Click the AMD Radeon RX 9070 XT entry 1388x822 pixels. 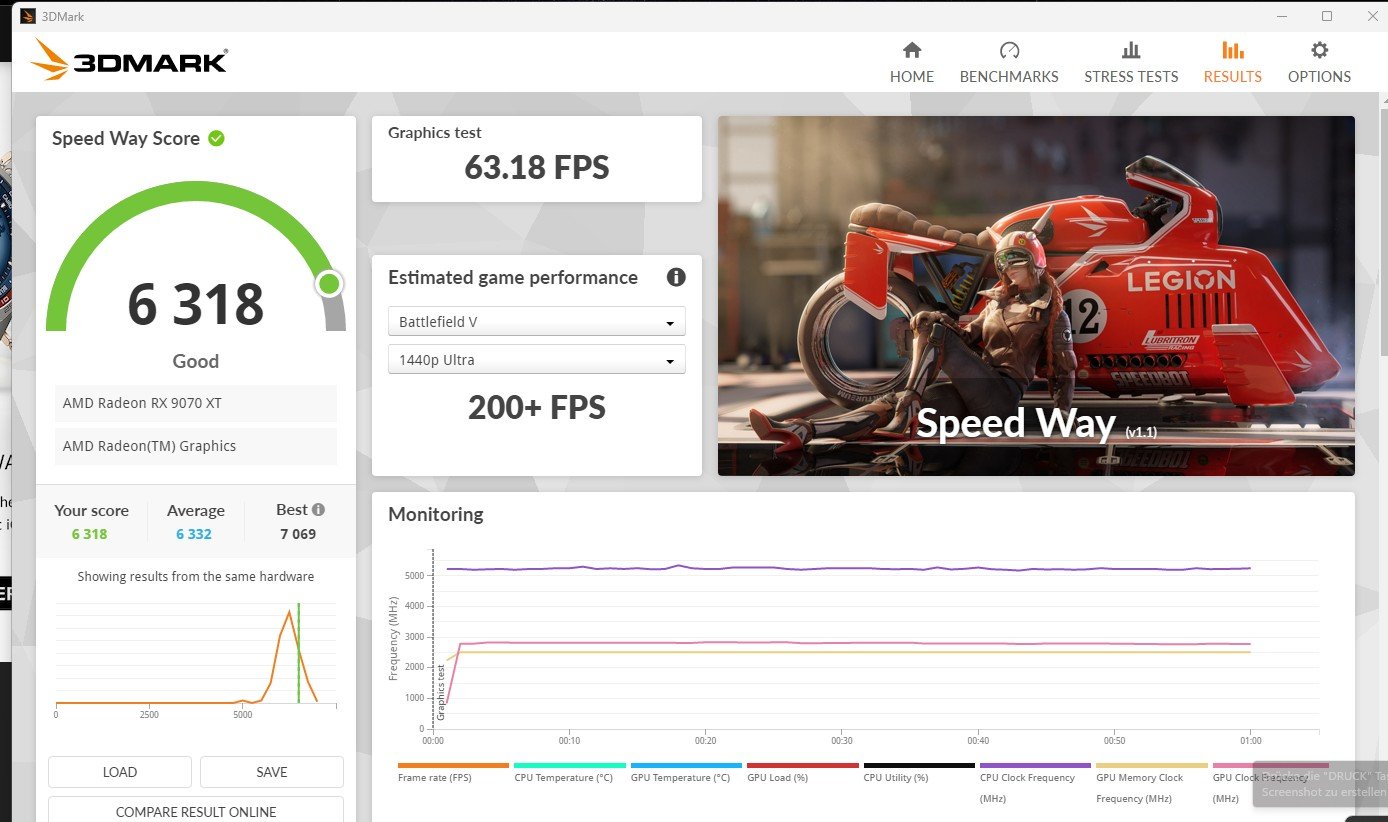tap(196, 403)
